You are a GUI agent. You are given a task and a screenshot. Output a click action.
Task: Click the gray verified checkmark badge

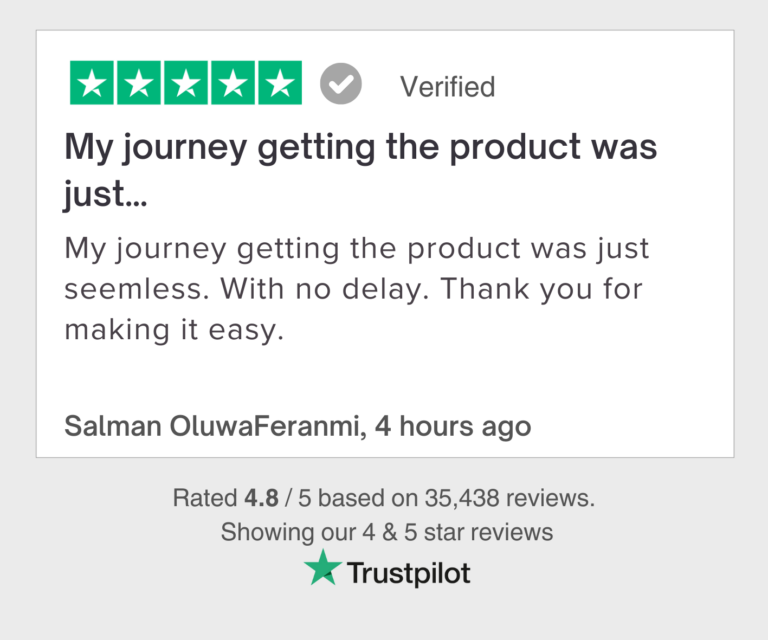click(x=341, y=85)
